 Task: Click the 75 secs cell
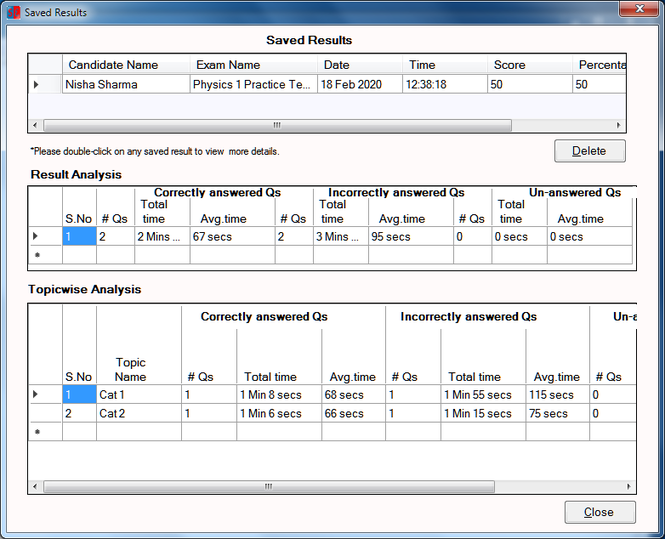557,413
